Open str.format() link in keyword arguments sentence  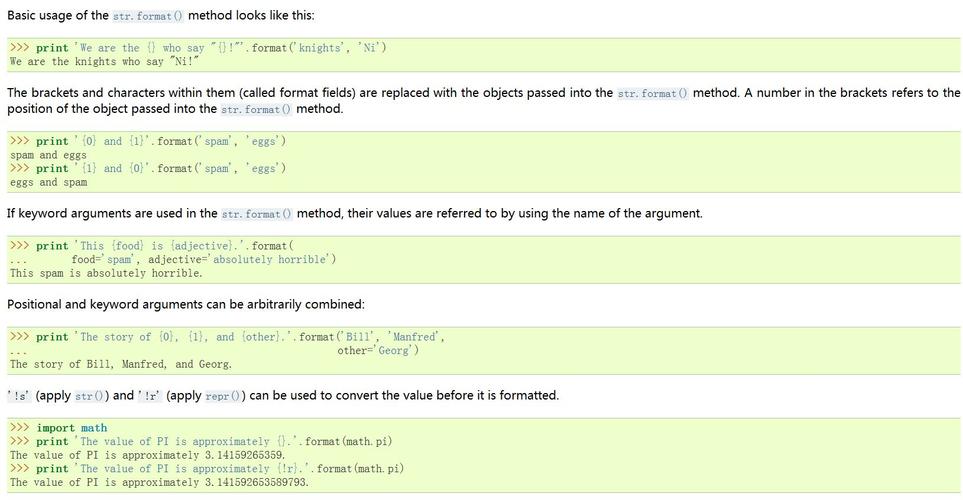coord(257,214)
